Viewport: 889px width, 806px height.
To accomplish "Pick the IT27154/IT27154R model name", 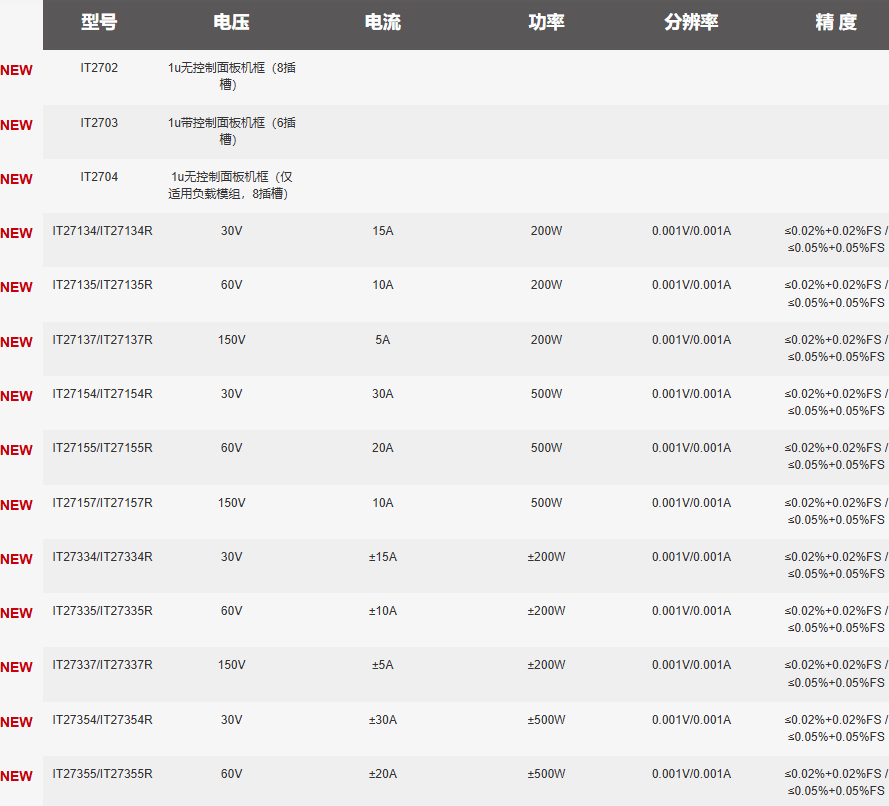I will click(x=103, y=393).
